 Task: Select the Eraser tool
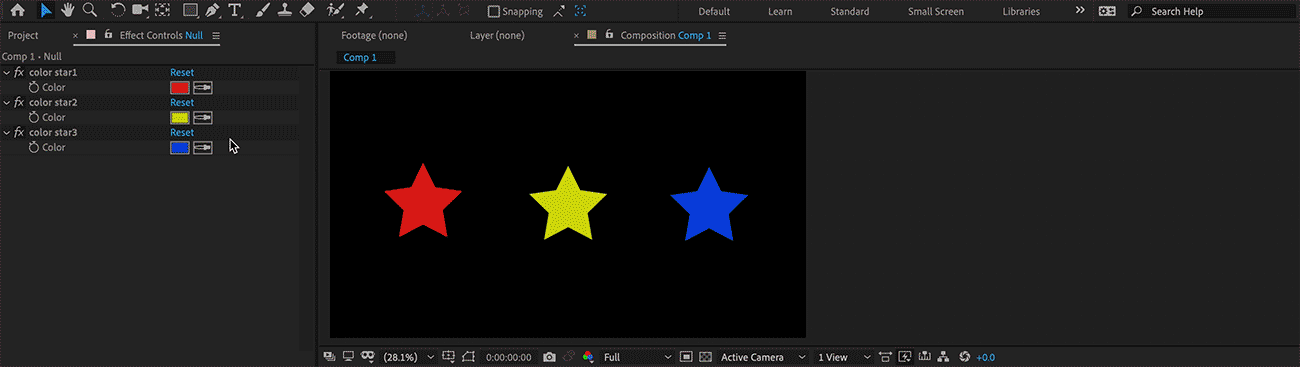point(307,11)
